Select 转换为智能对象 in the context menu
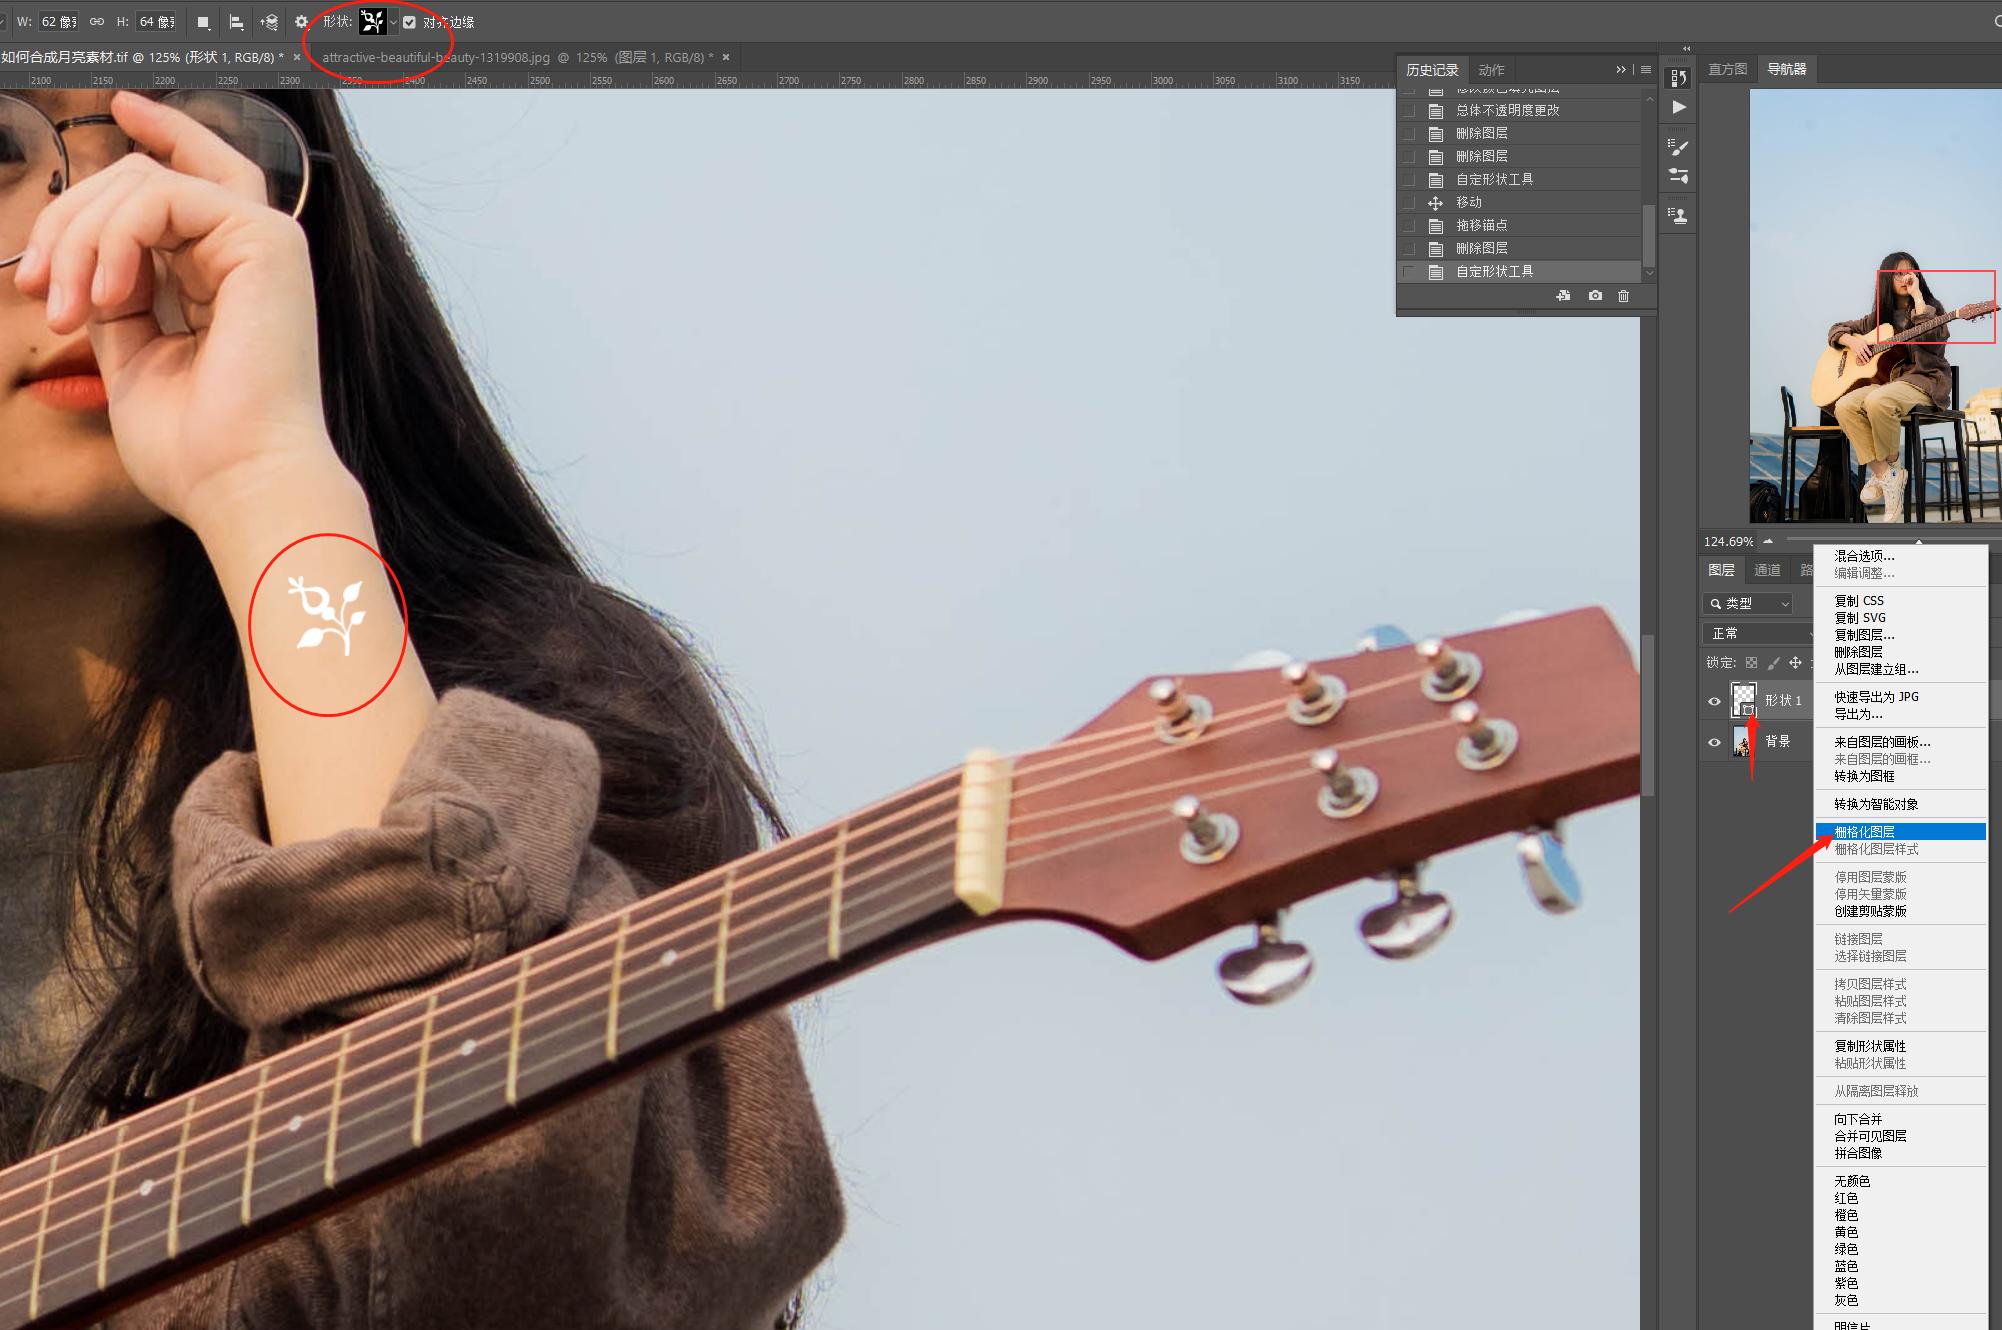The image size is (2002, 1330). 1875,804
